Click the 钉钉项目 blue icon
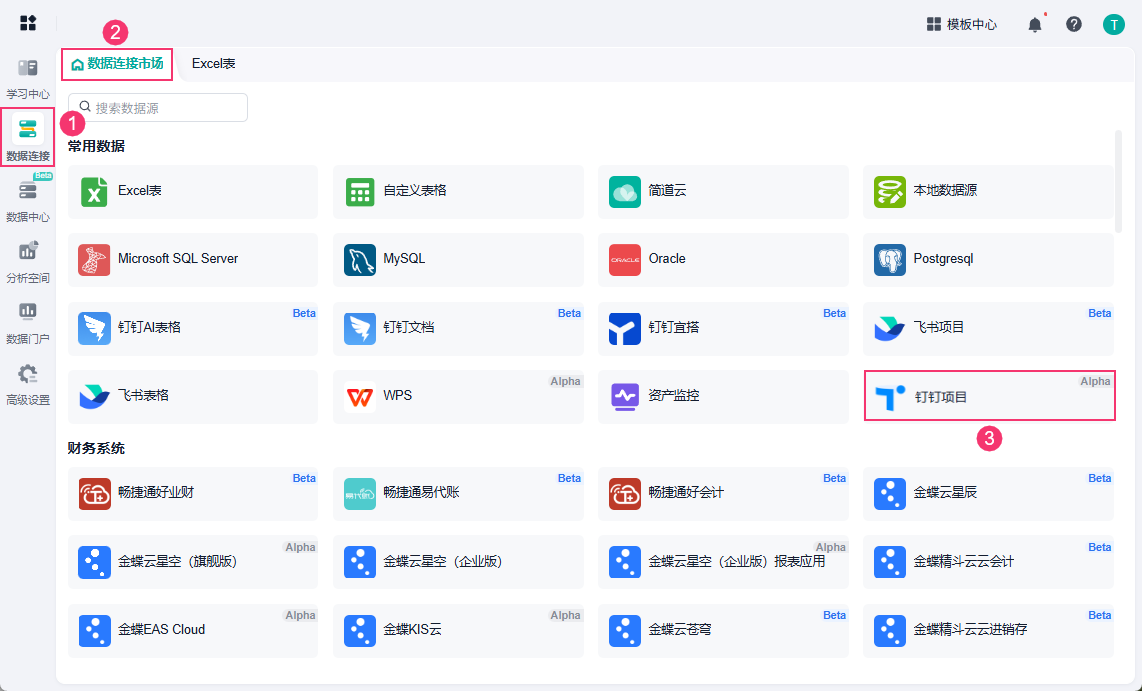Screen dimensions: 1142x691 coord(890,398)
